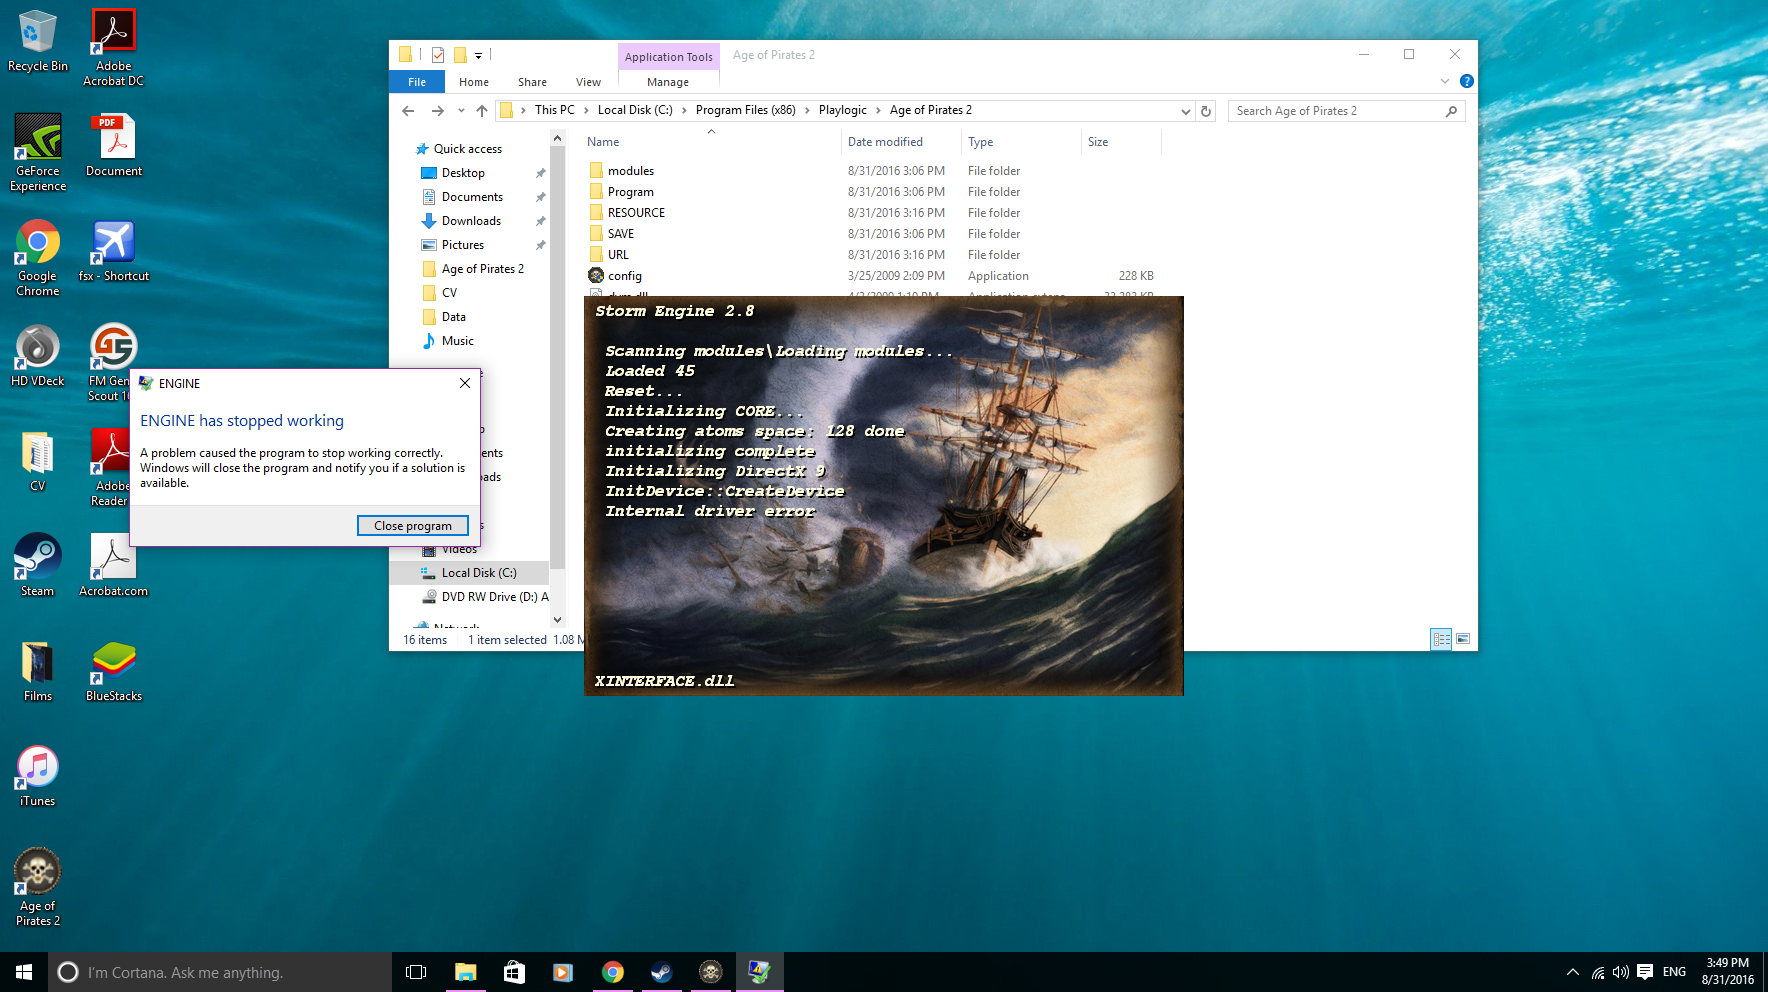
Task: Open recent locations dropdown arrow
Action: (461, 111)
